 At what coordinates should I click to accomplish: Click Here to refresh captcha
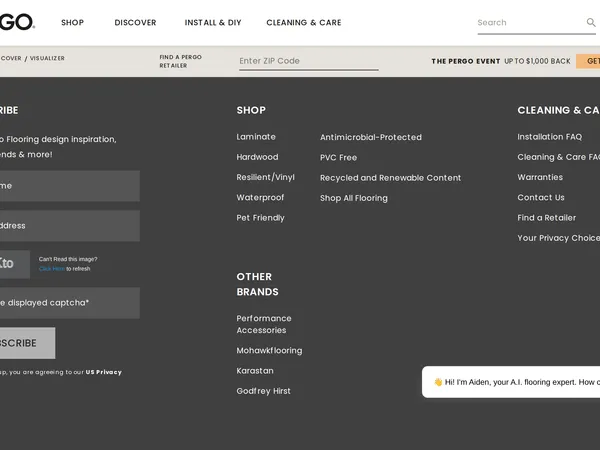(52, 269)
